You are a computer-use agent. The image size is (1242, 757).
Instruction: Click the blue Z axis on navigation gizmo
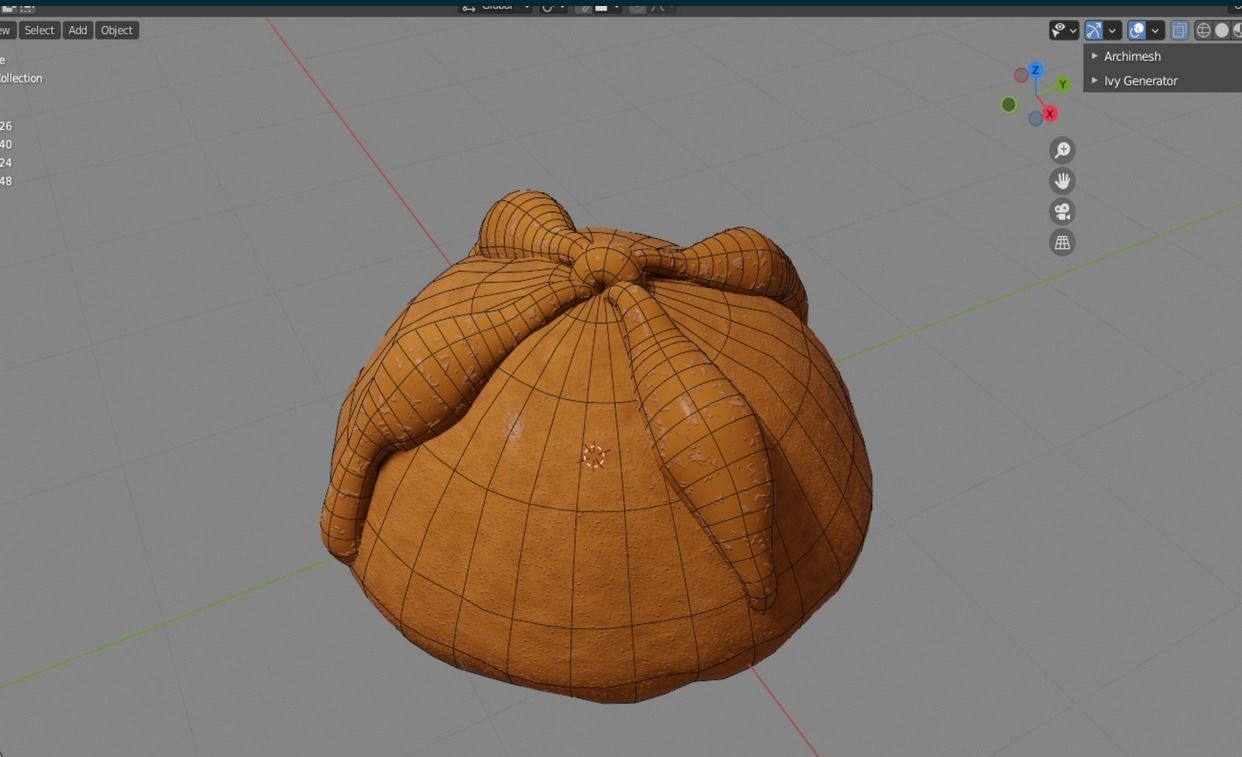point(1036,70)
